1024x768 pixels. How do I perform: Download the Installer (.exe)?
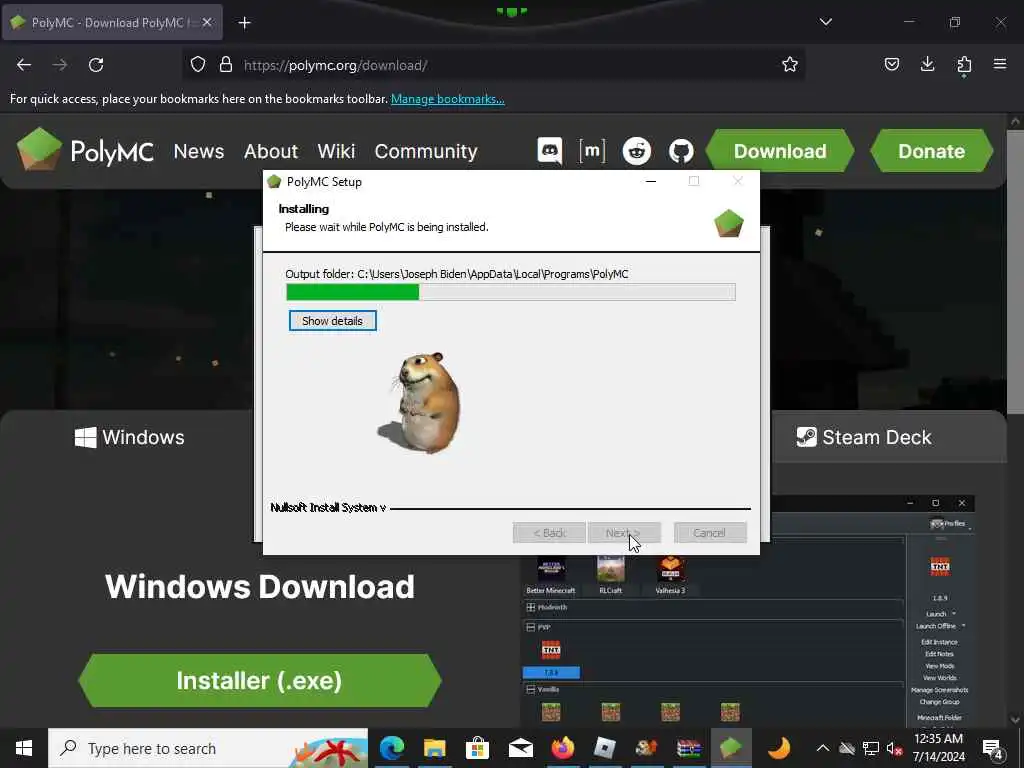click(260, 680)
